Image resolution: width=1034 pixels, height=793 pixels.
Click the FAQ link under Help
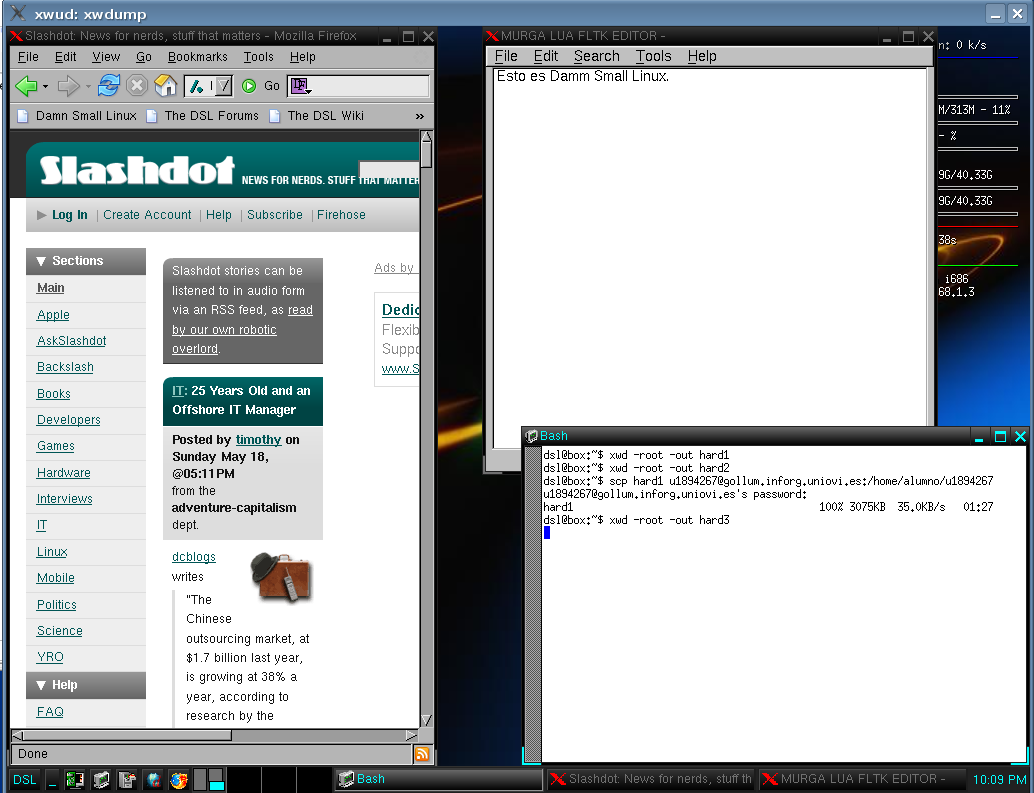[50, 712]
